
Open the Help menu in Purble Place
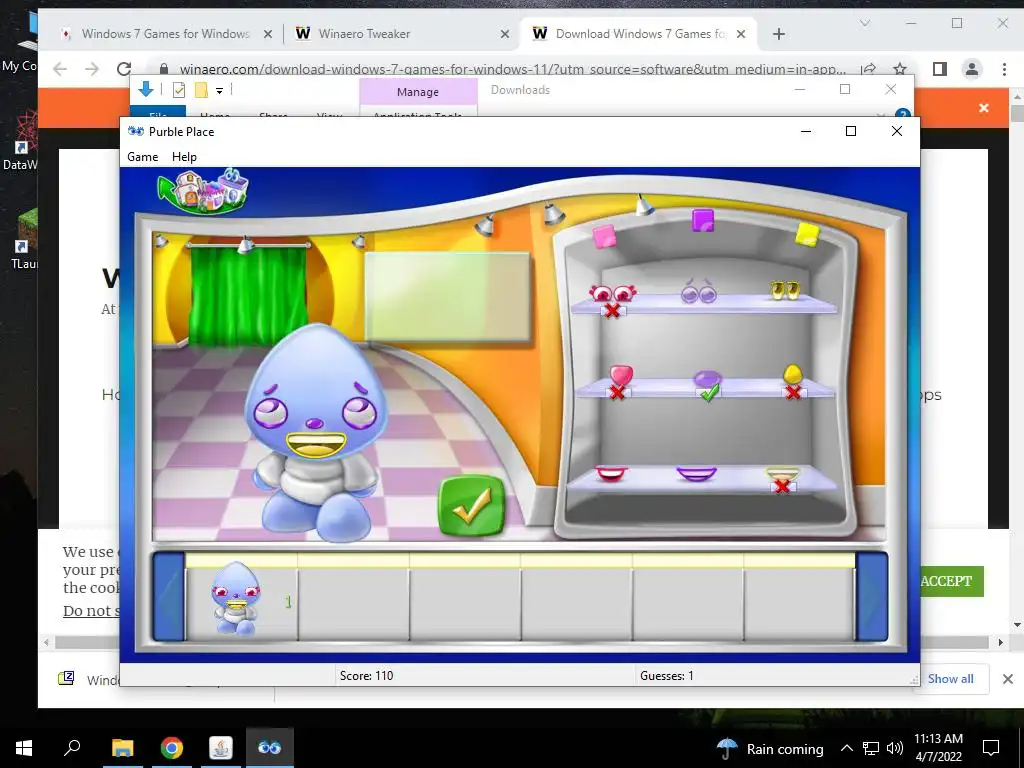coord(184,157)
